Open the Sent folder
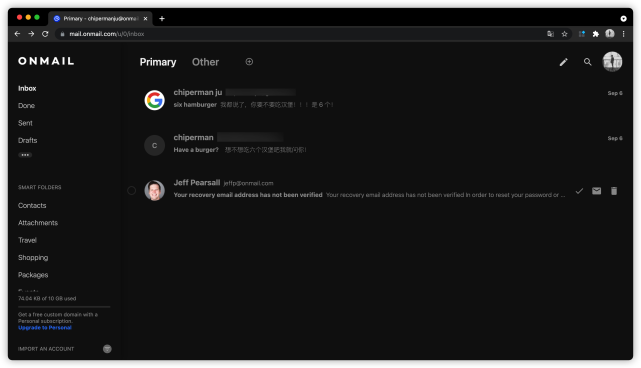Image resolution: width=641 pixels, height=368 pixels. tap(25, 123)
